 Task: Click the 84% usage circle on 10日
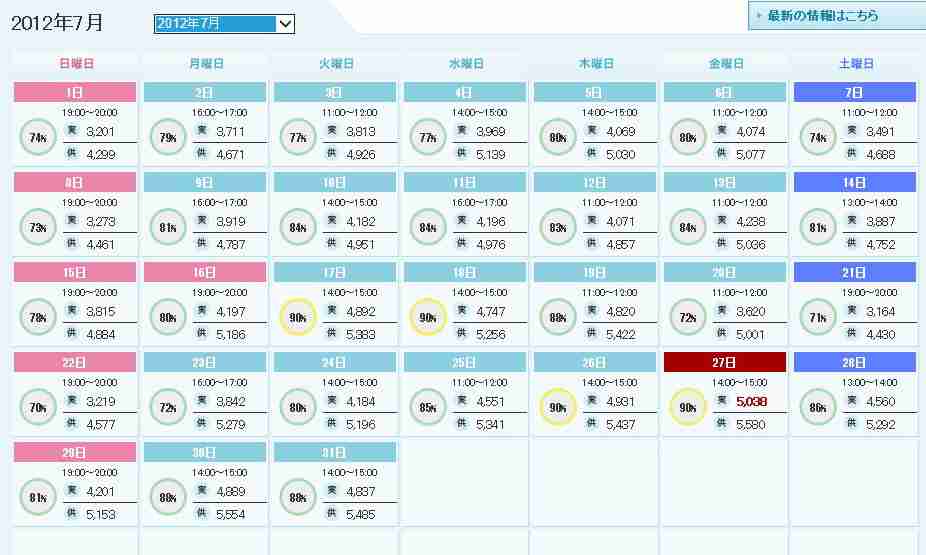pos(298,227)
